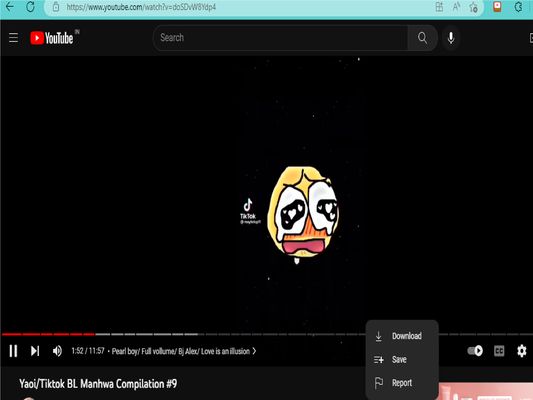
Task: Select the YouTube URL in the address bar
Action: (141, 7)
